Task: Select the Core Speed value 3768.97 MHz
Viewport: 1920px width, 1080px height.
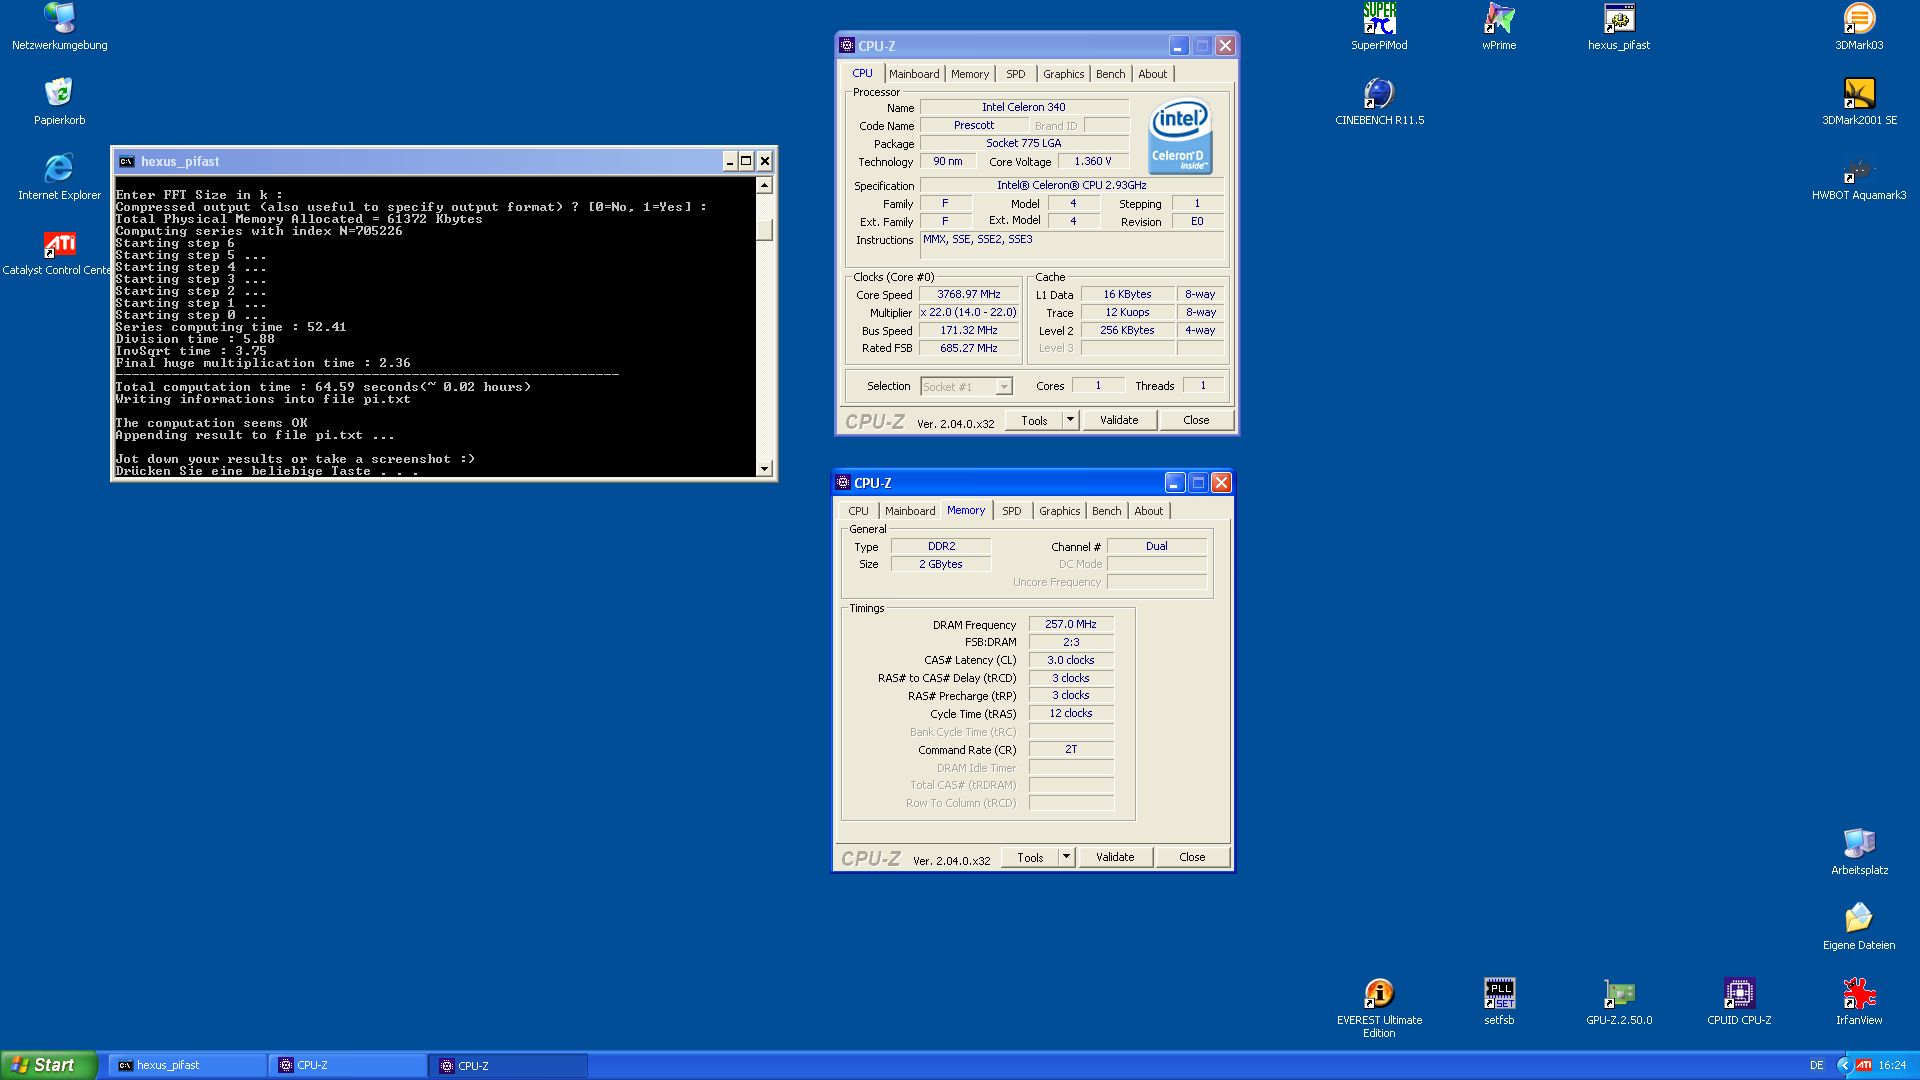Action: [x=968, y=294]
